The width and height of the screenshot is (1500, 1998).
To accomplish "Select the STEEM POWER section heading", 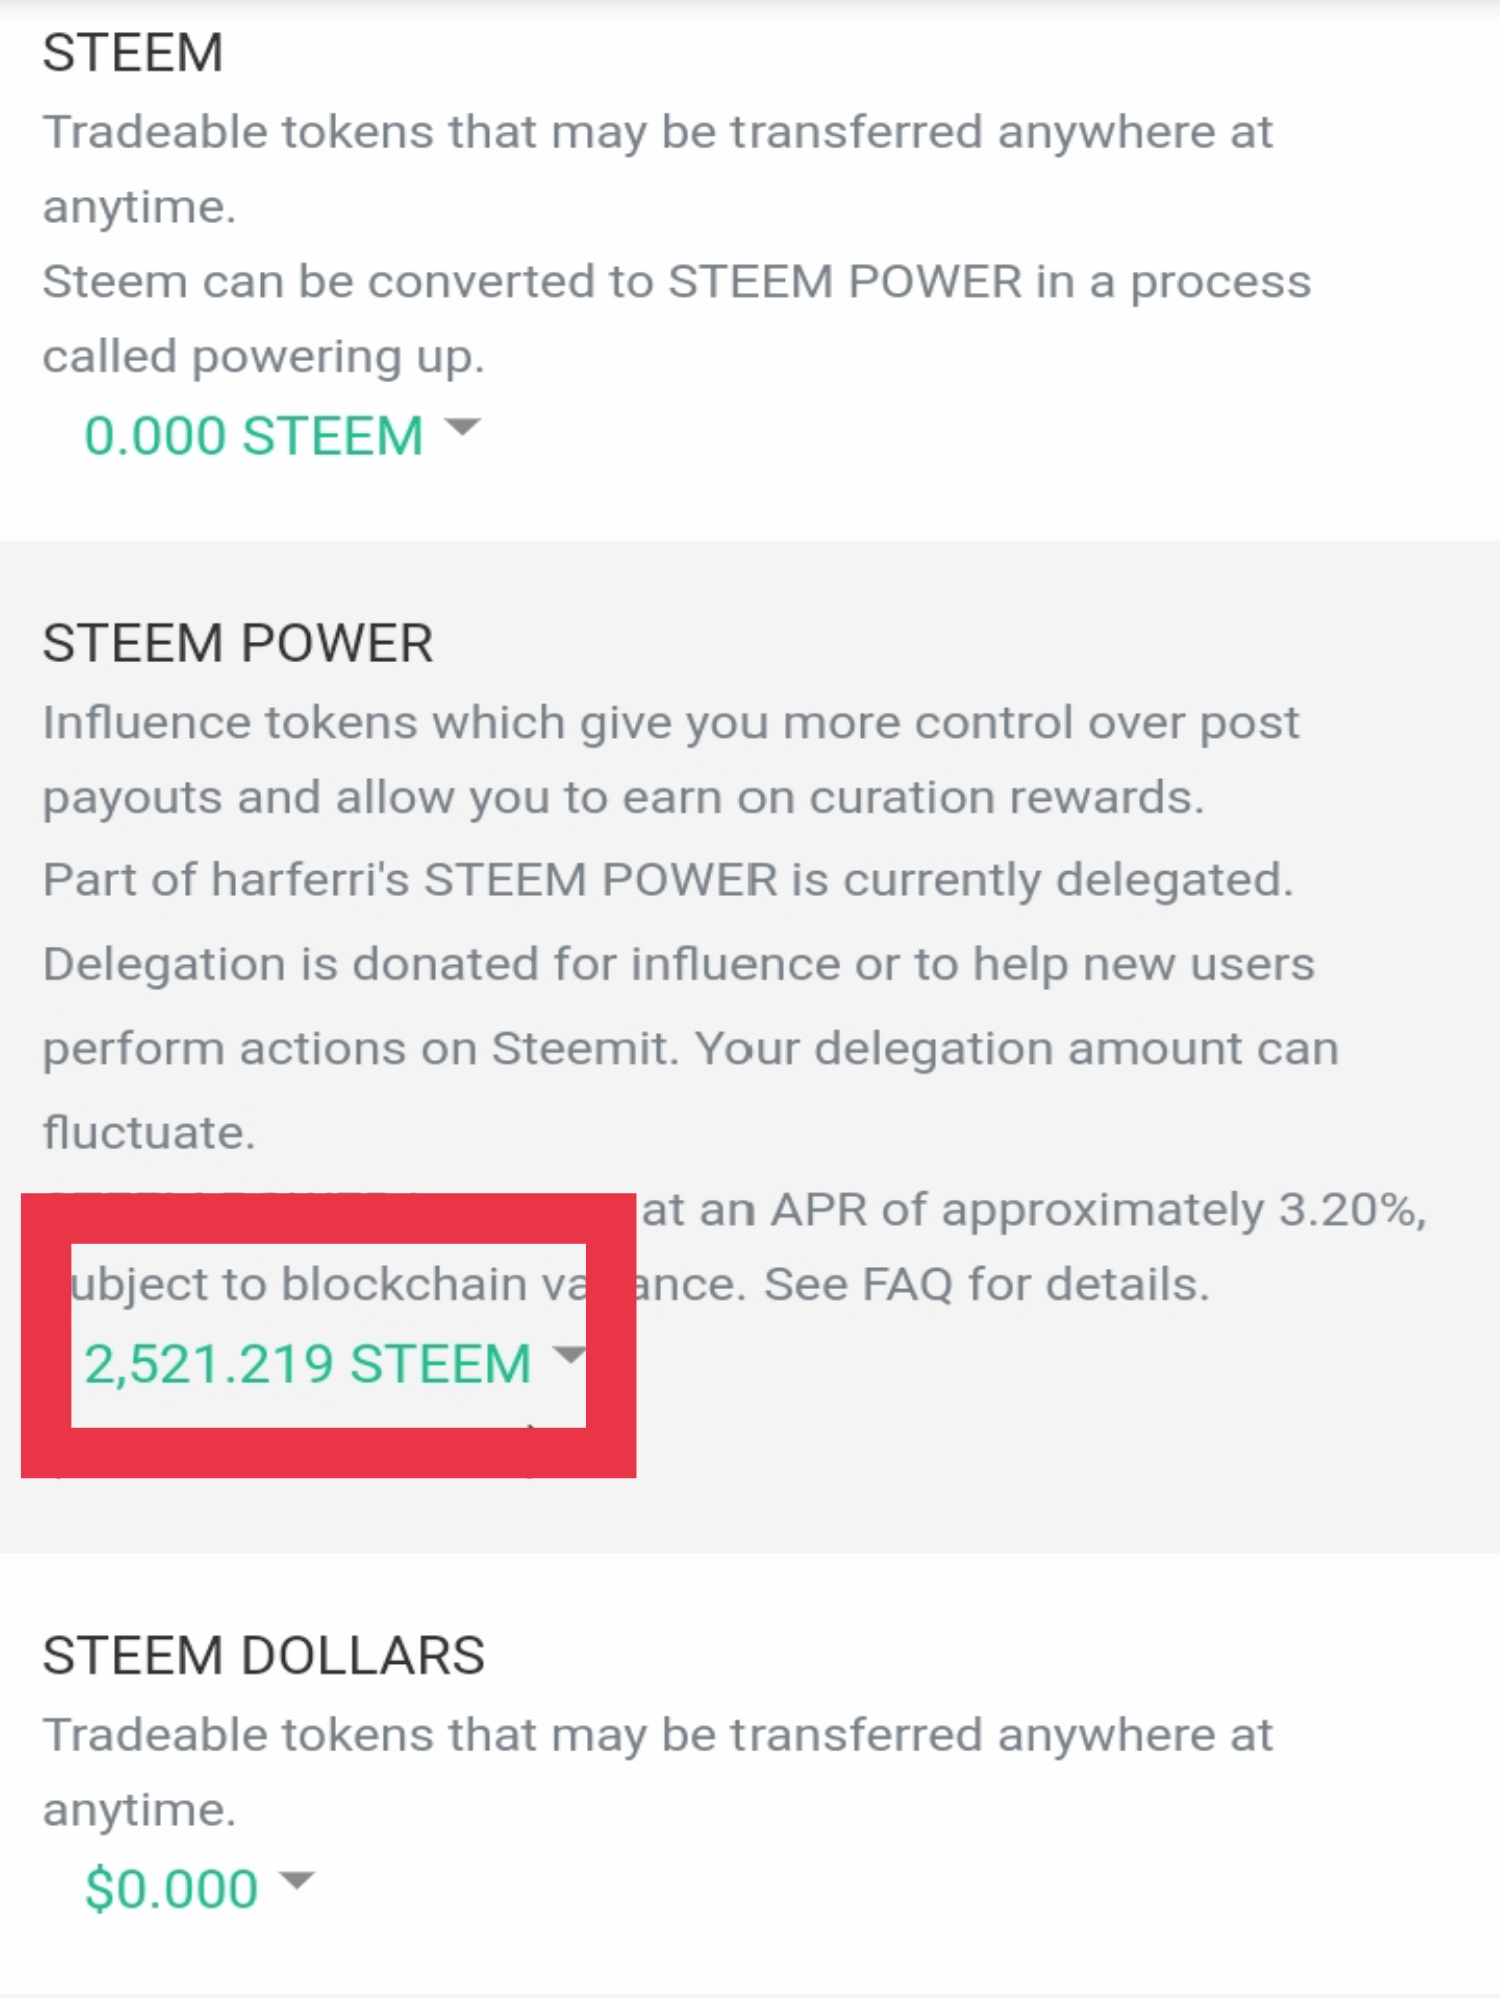I will [x=238, y=642].
